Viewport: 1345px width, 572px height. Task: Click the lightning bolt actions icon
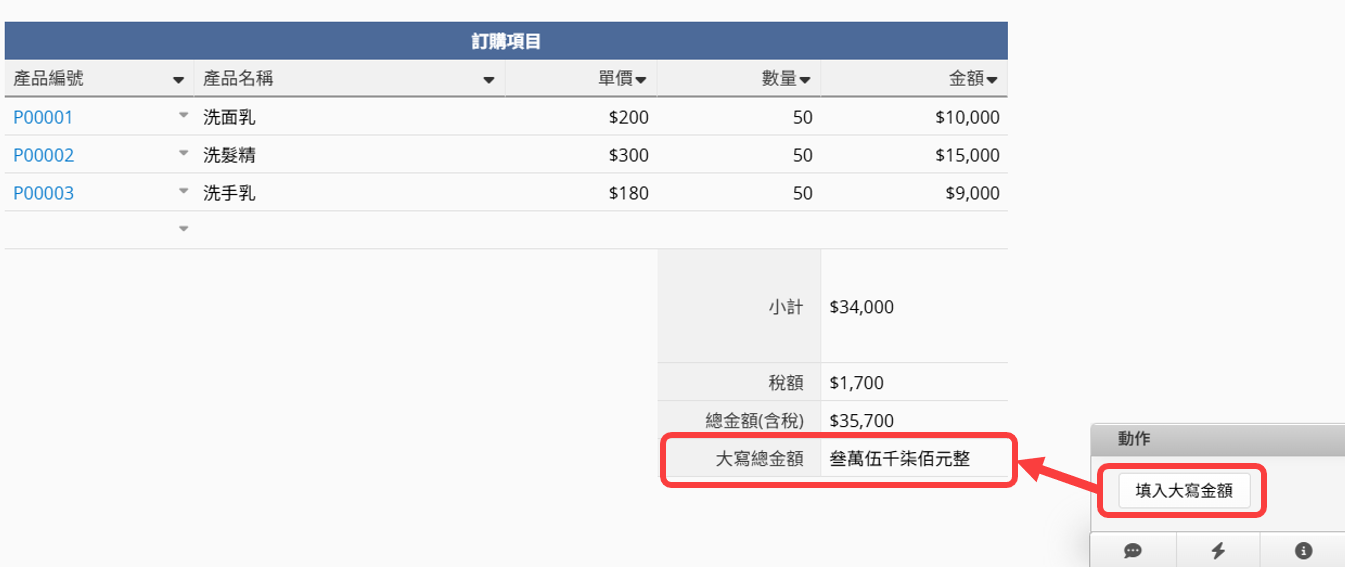pos(1218,551)
